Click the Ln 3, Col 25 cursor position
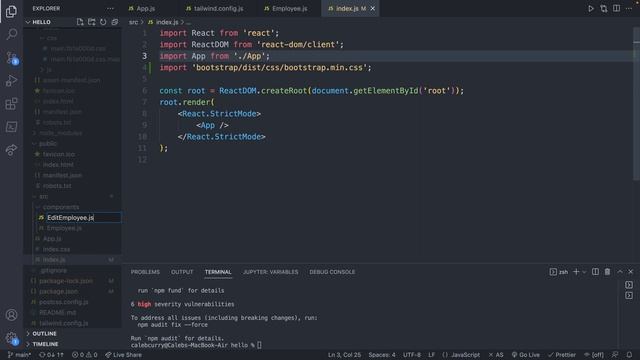This screenshot has width=640, height=360. (344, 355)
